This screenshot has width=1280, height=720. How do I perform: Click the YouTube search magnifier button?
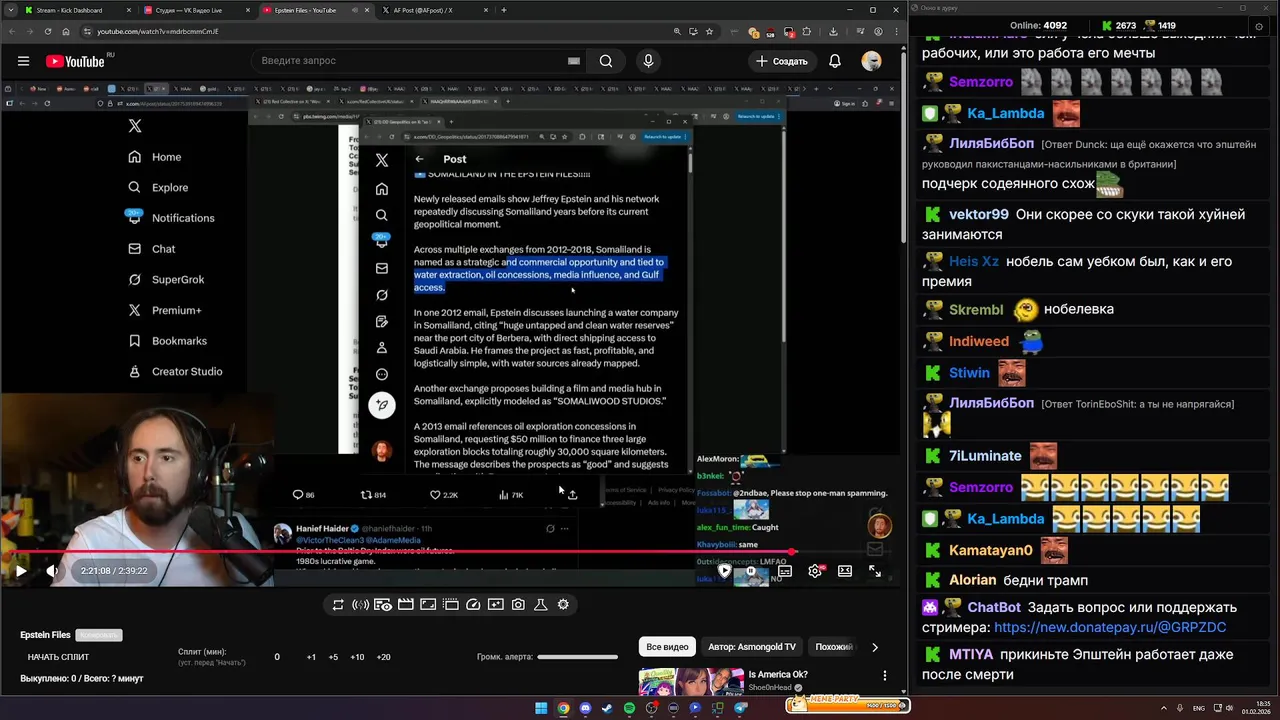coord(606,61)
